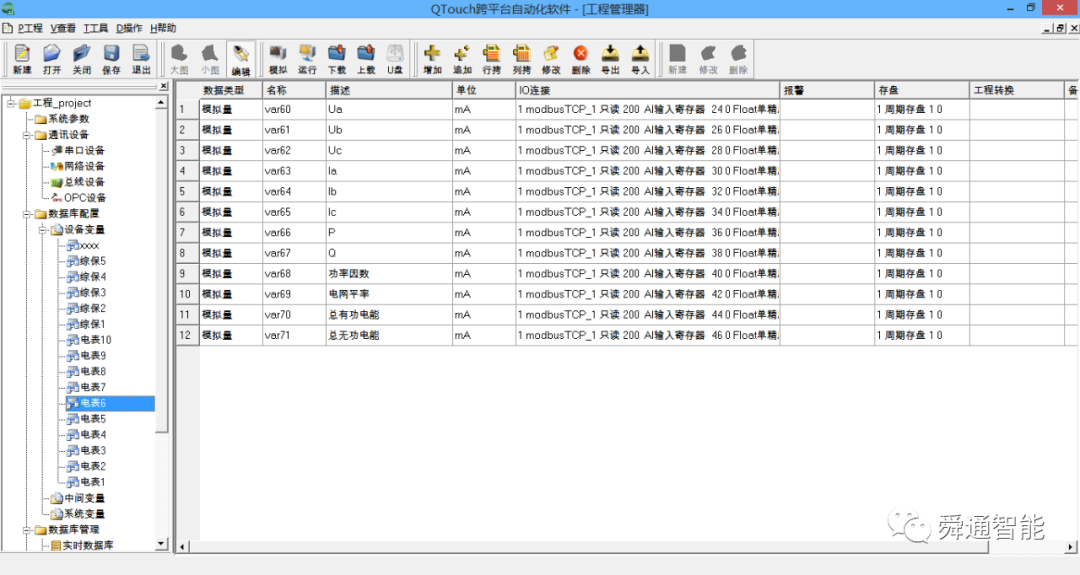Click the tree panel scroll up arrow
This screenshot has height=575, width=1080.
pyautogui.click(x=161, y=103)
